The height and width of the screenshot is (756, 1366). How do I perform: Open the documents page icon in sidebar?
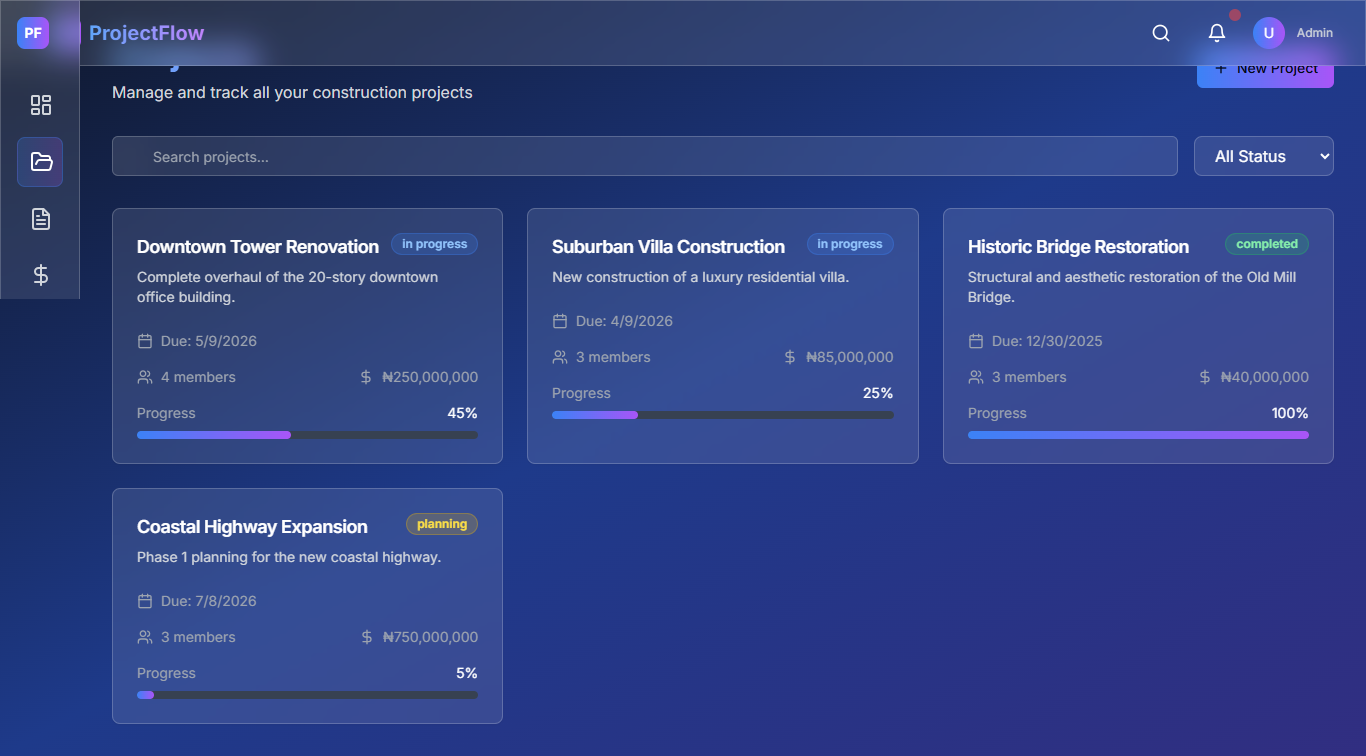pyautogui.click(x=40, y=219)
